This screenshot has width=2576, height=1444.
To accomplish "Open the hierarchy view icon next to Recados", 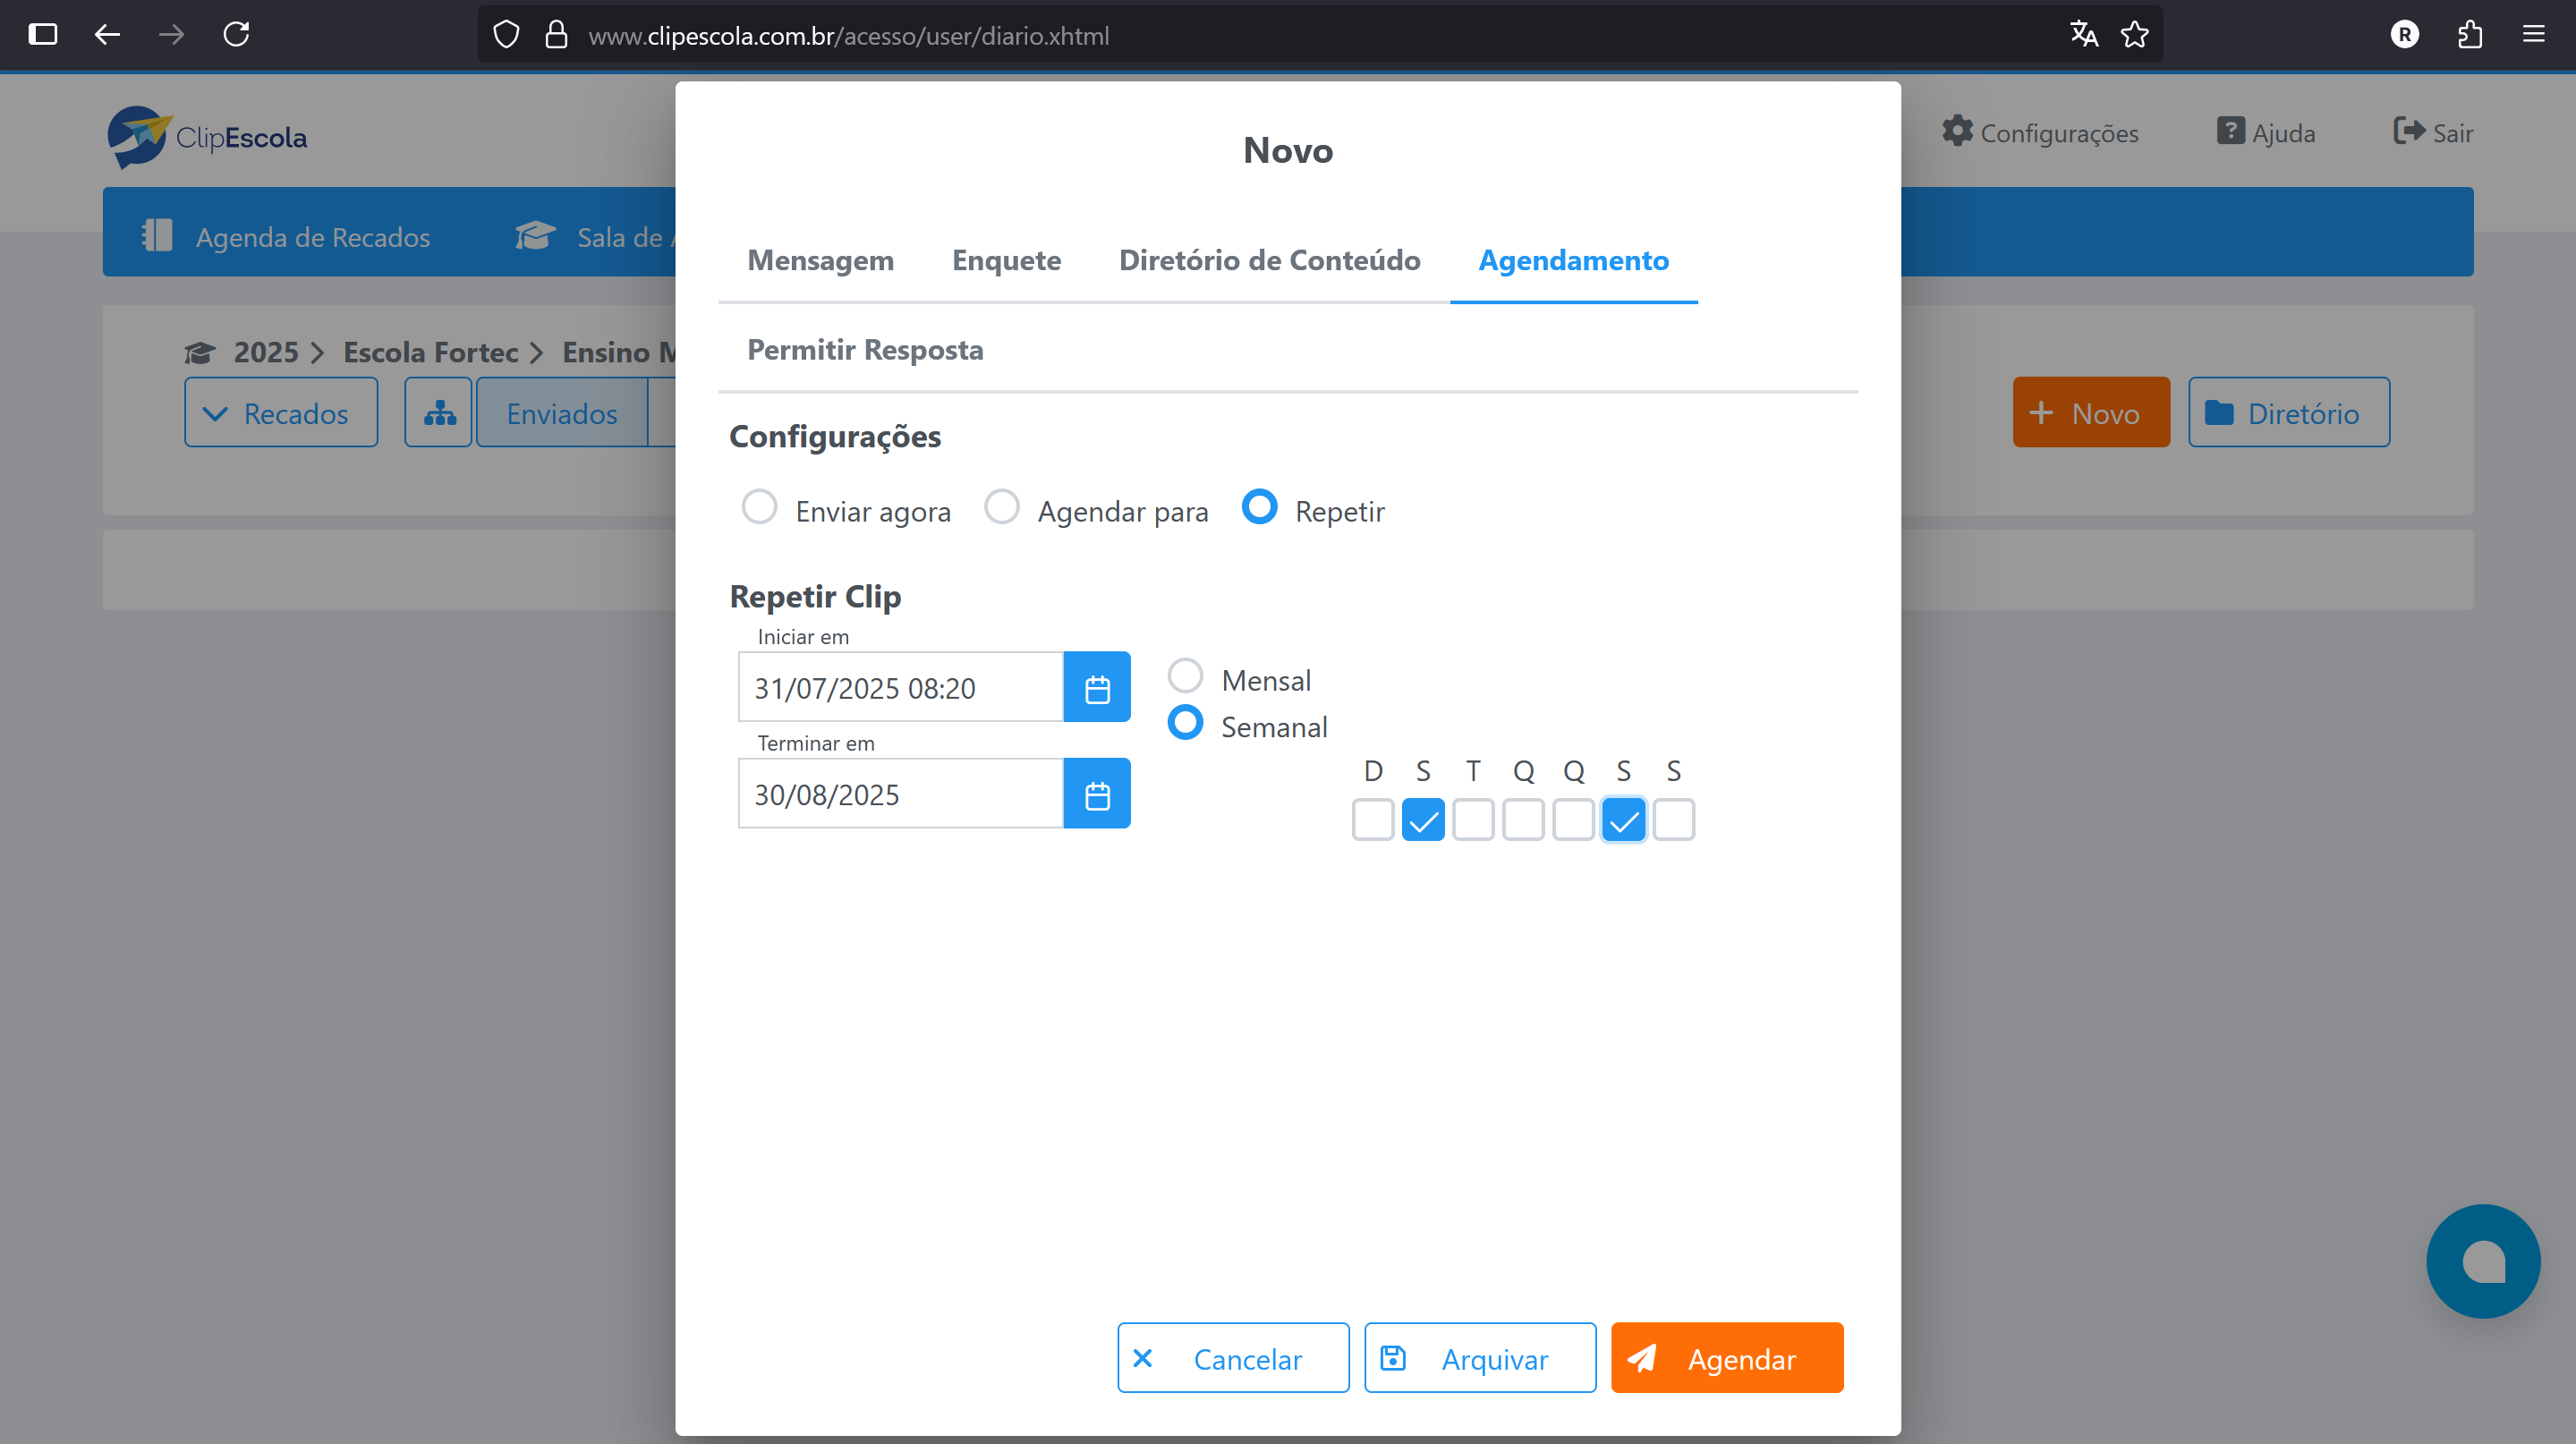I will click(x=437, y=411).
